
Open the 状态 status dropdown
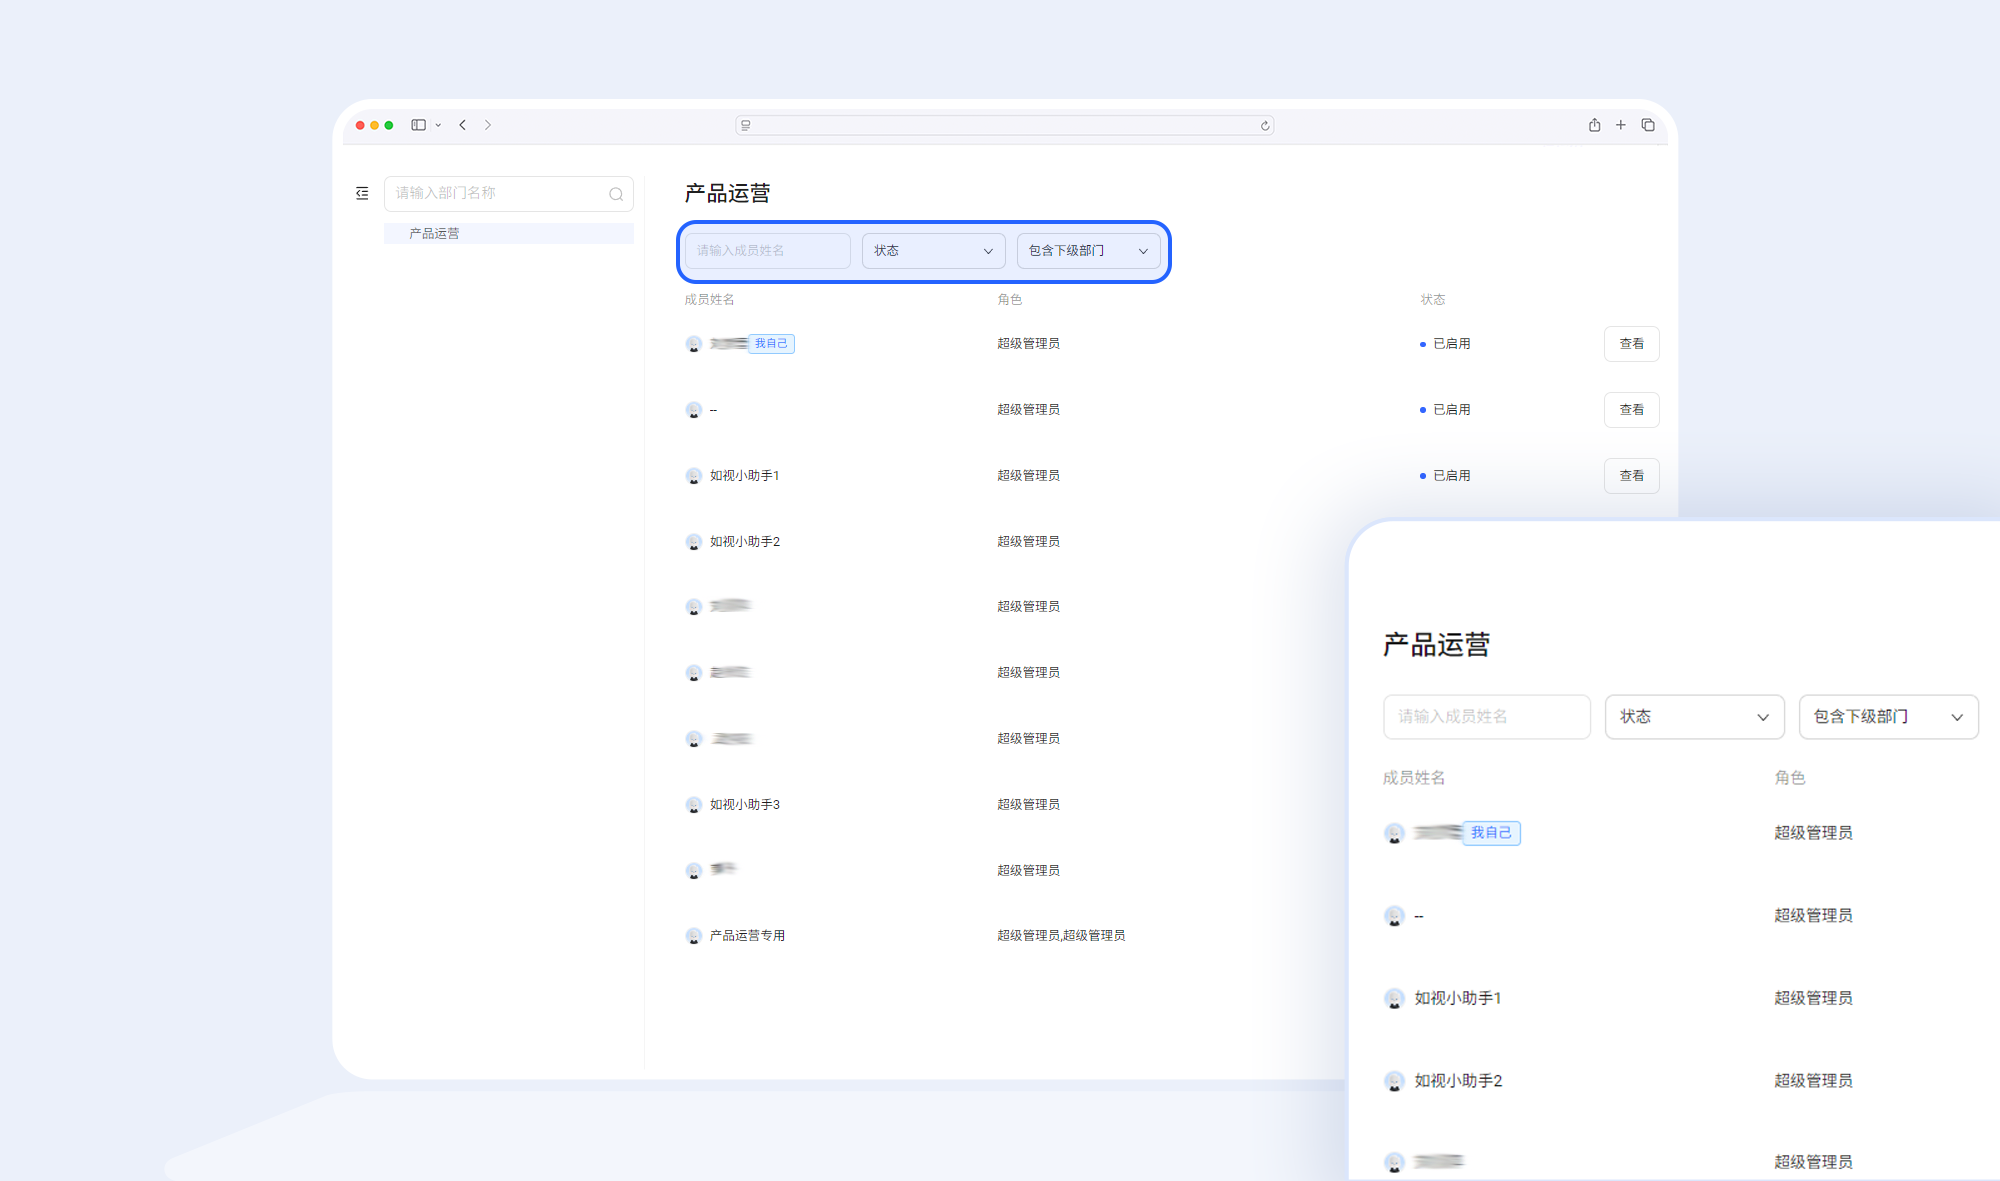[x=933, y=251]
